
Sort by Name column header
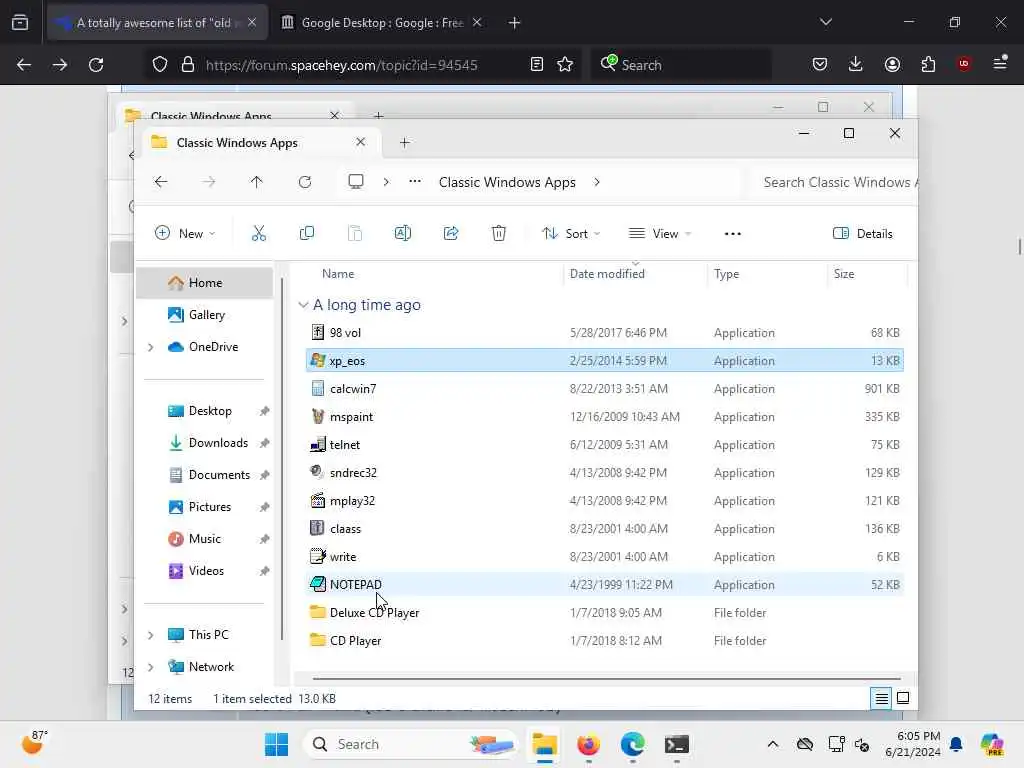point(338,274)
